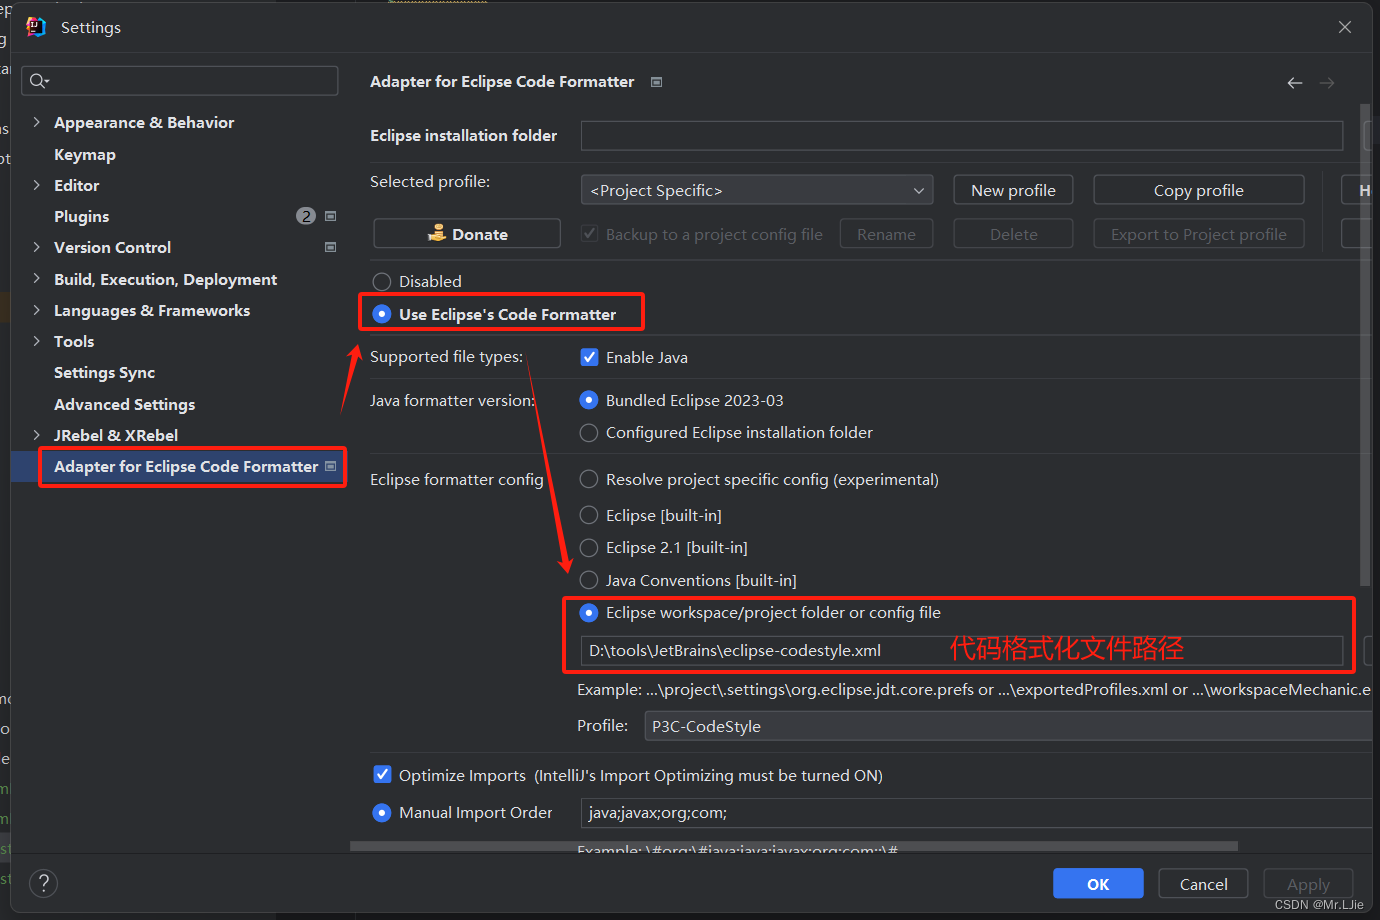Image resolution: width=1380 pixels, height=920 pixels.
Task: Click the New profile button
Action: (x=1013, y=190)
